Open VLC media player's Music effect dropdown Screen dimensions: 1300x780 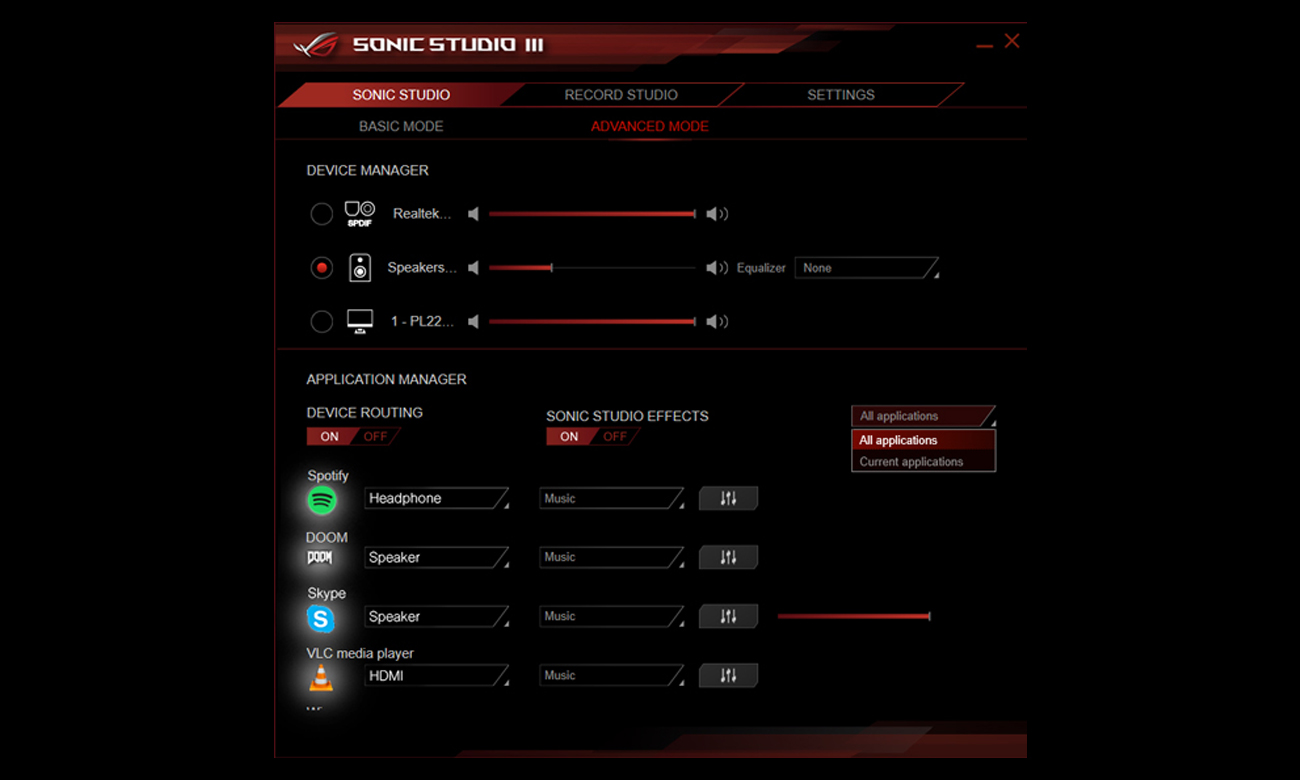point(612,676)
